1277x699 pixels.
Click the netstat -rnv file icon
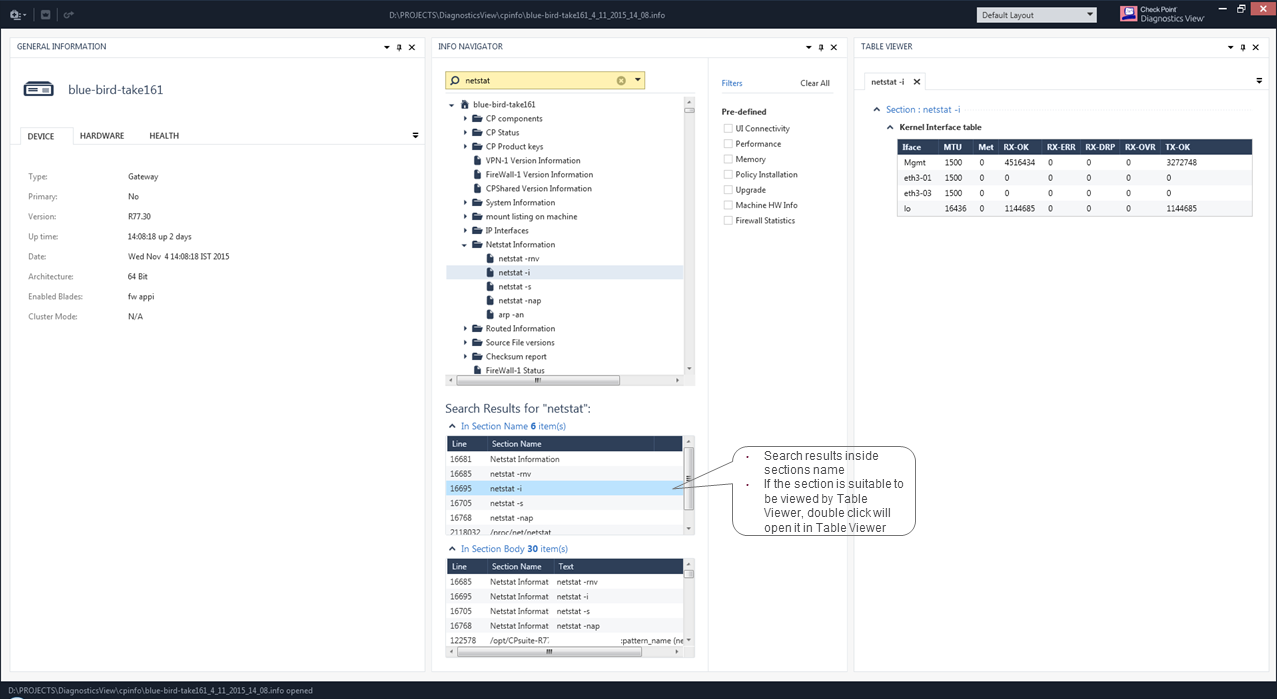coord(490,259)
